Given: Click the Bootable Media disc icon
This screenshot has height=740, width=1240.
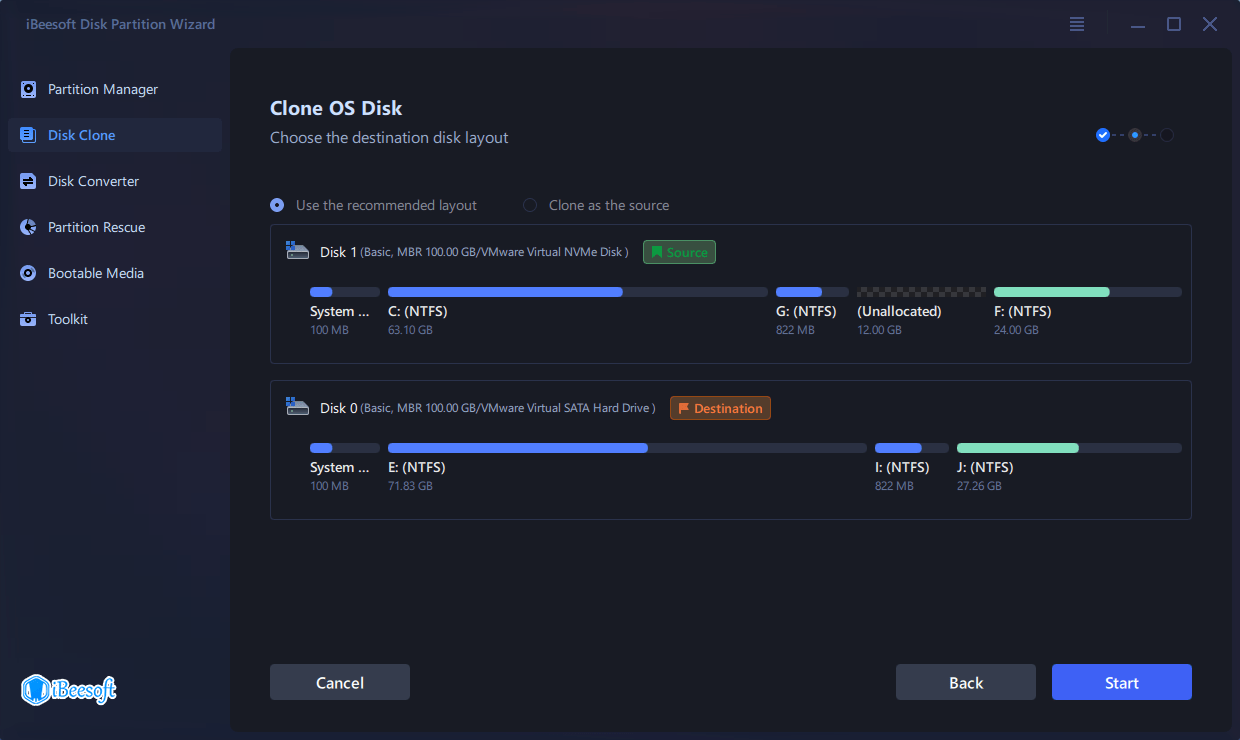Looking at the screenshot, I should 28,273.
